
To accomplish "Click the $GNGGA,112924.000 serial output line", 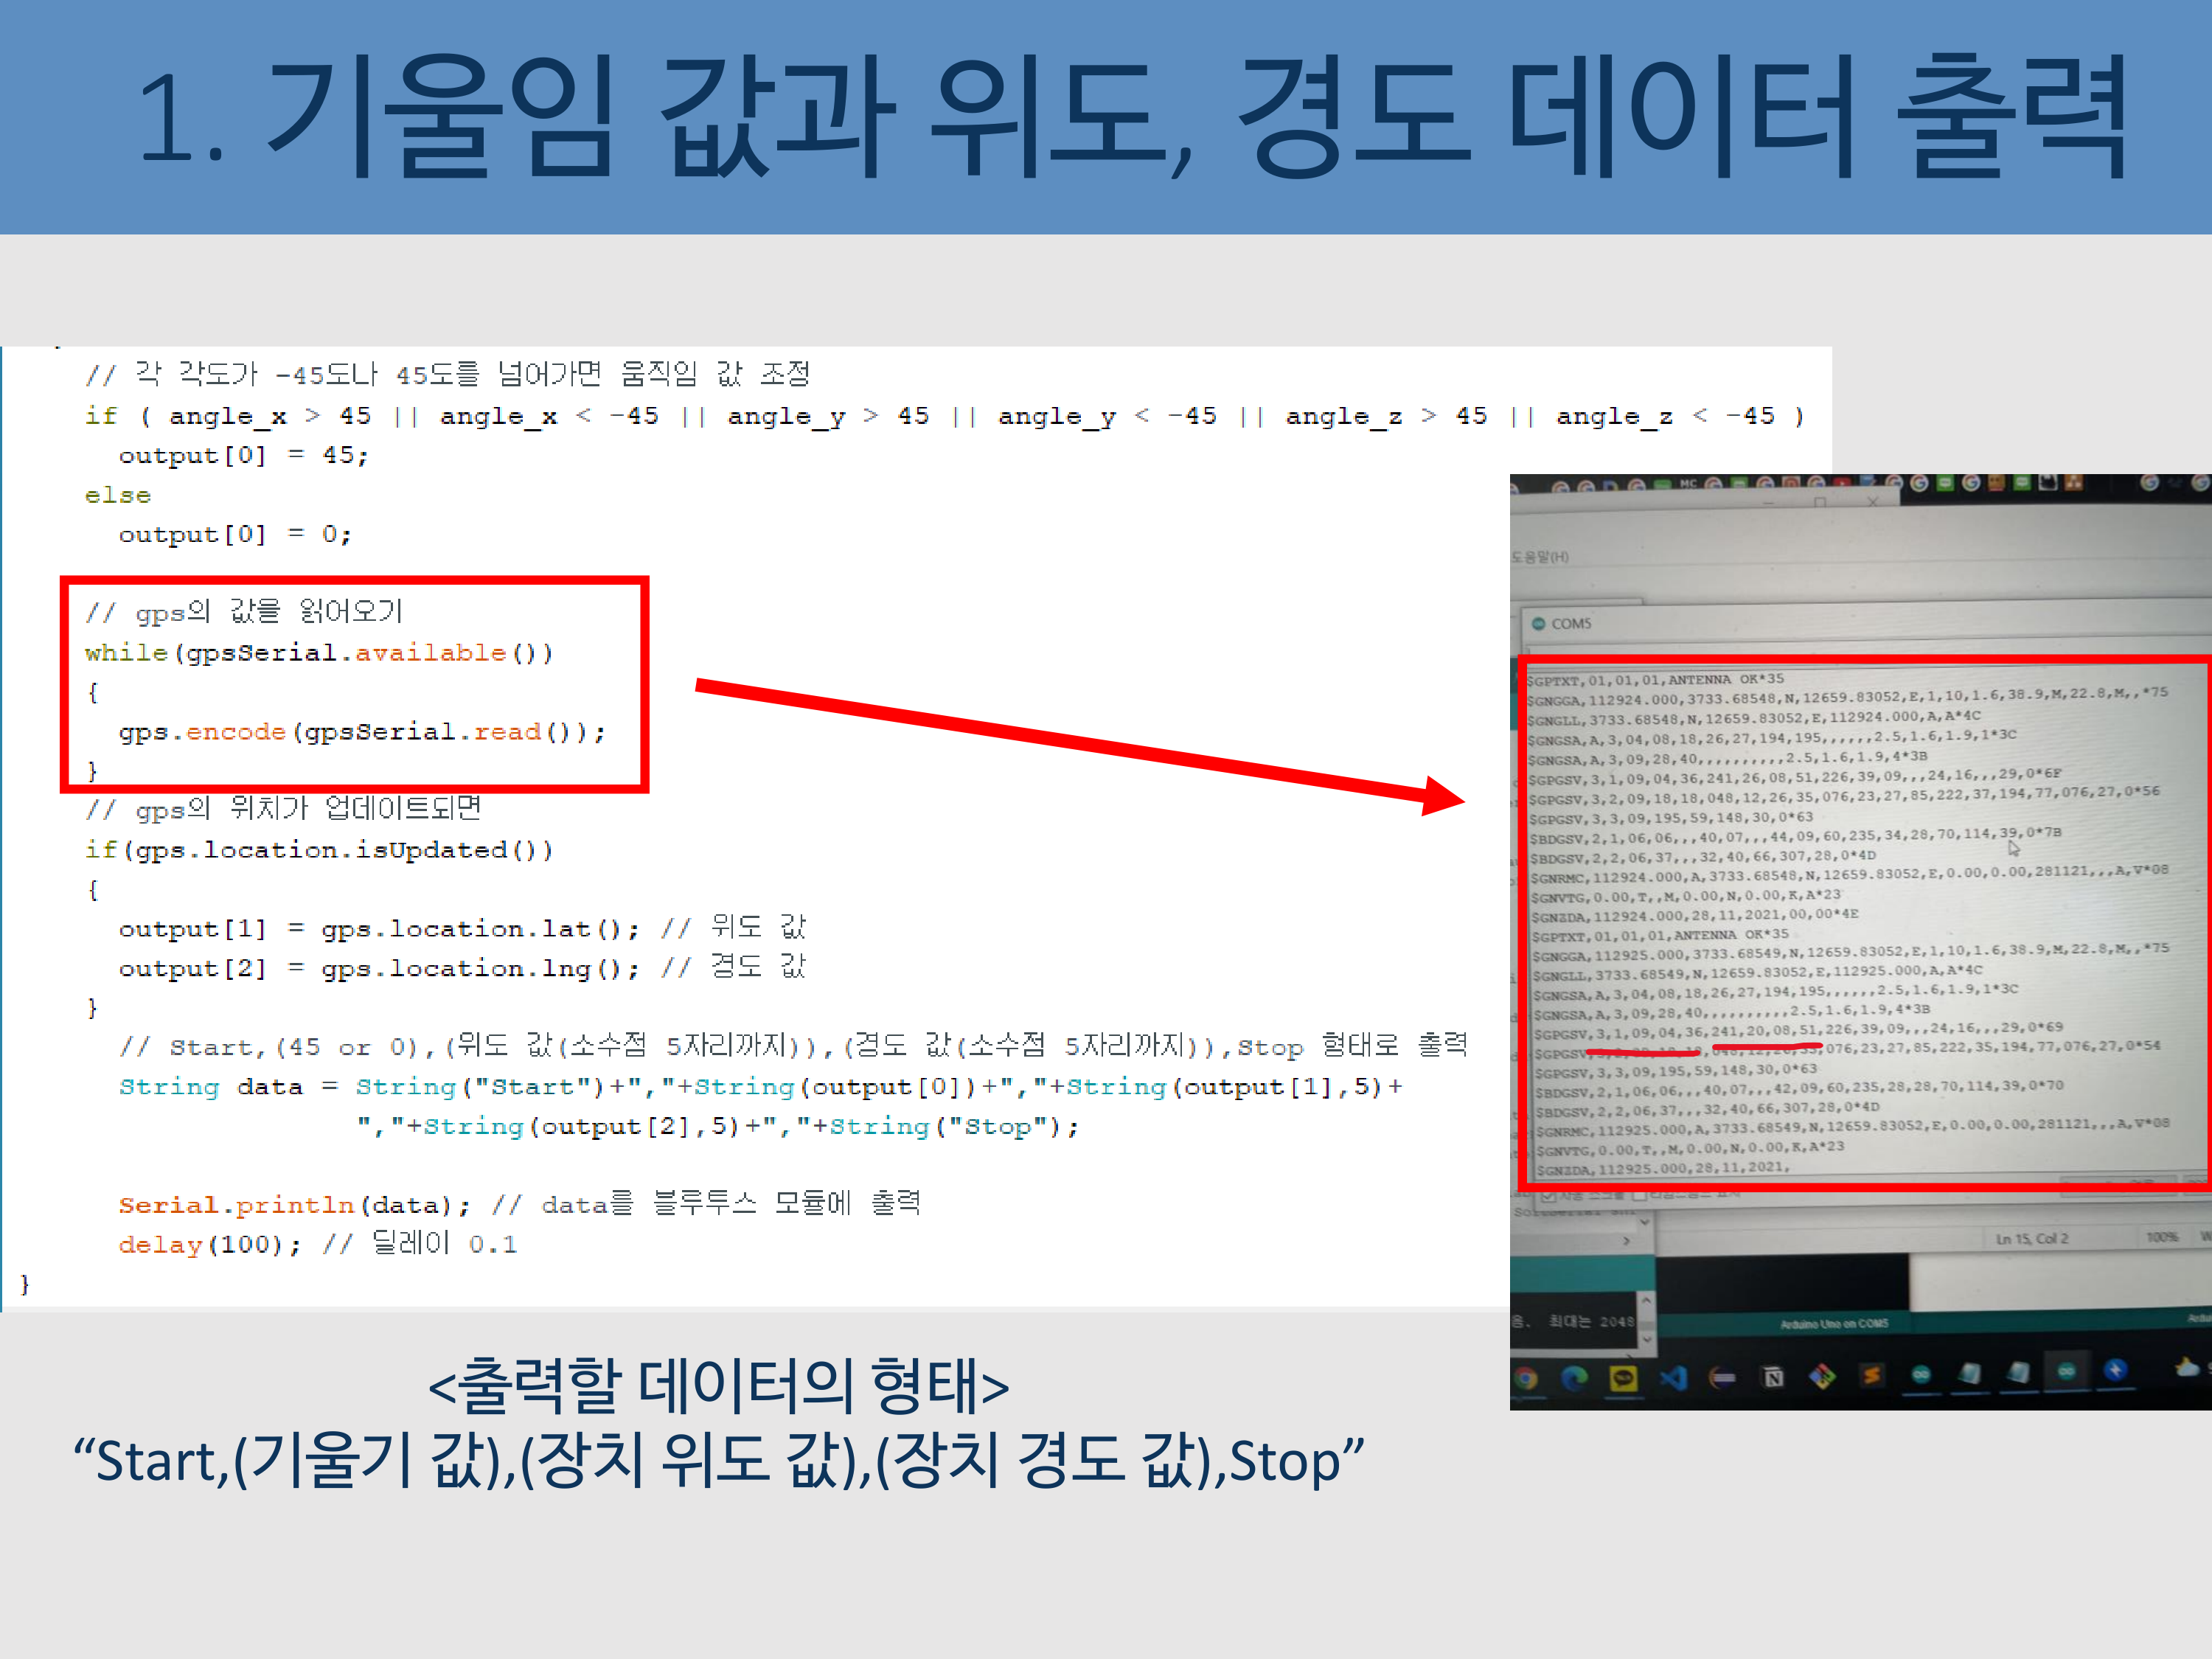I will point(1847,696).
